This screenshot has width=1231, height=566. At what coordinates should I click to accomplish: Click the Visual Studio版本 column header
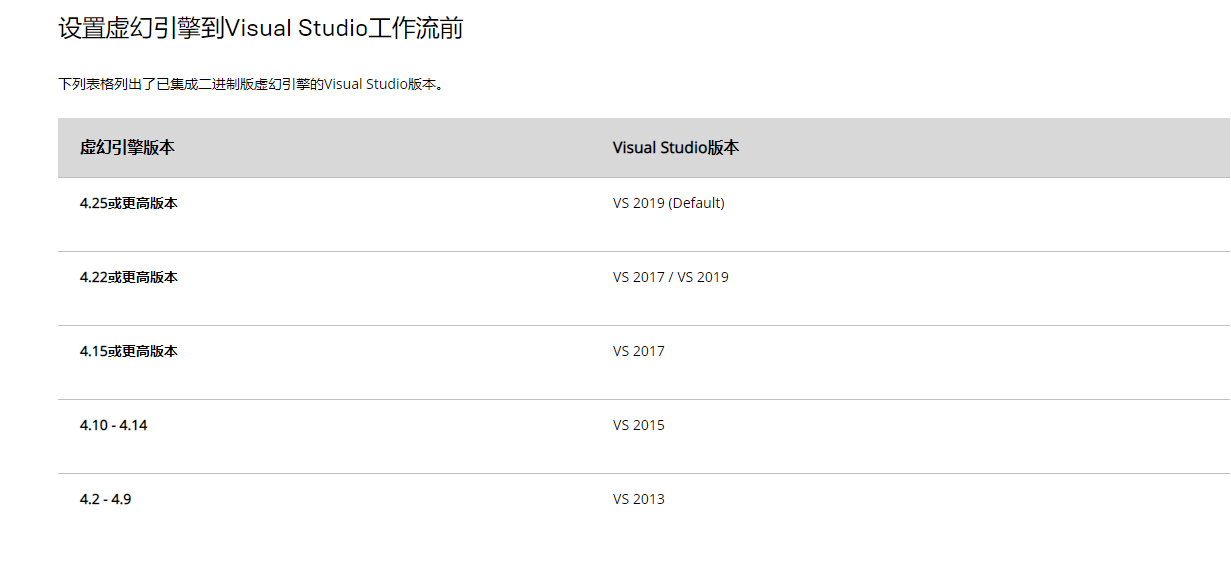coord(676,148)
